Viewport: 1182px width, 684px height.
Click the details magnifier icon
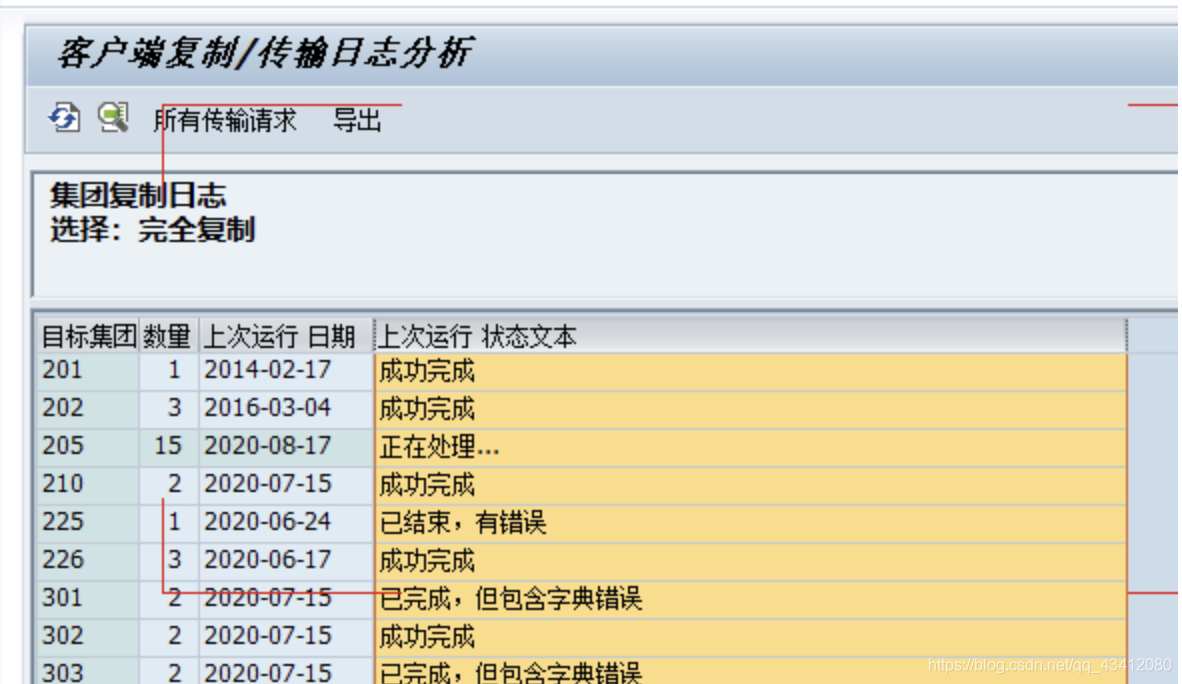tap(113, 118)
